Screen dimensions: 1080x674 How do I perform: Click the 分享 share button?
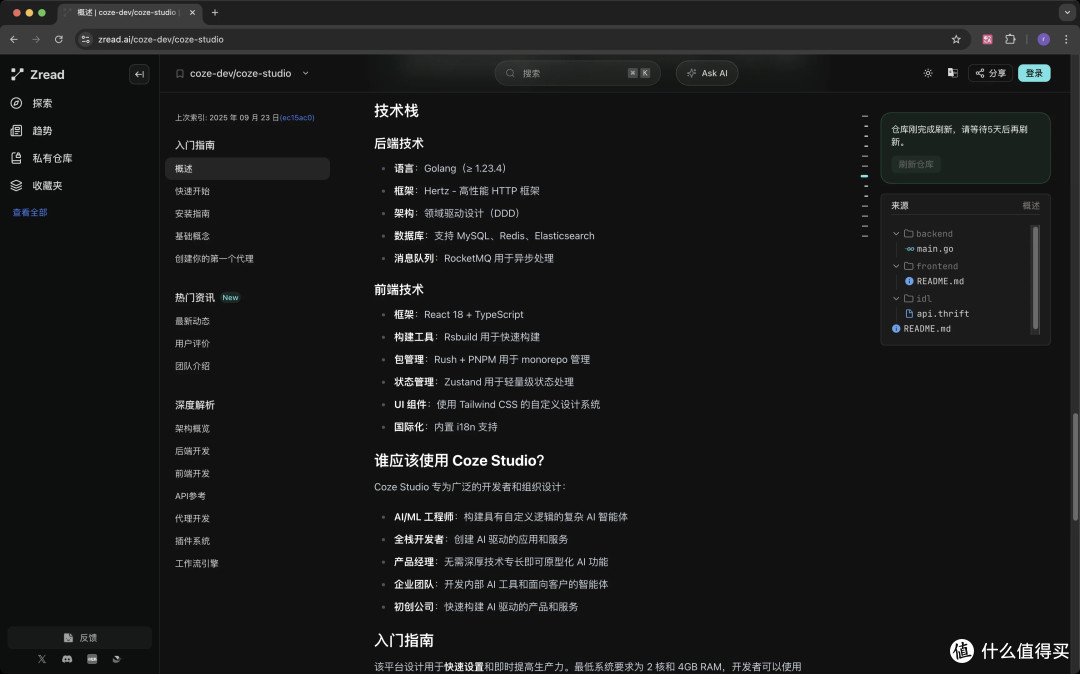coord(990,73)
